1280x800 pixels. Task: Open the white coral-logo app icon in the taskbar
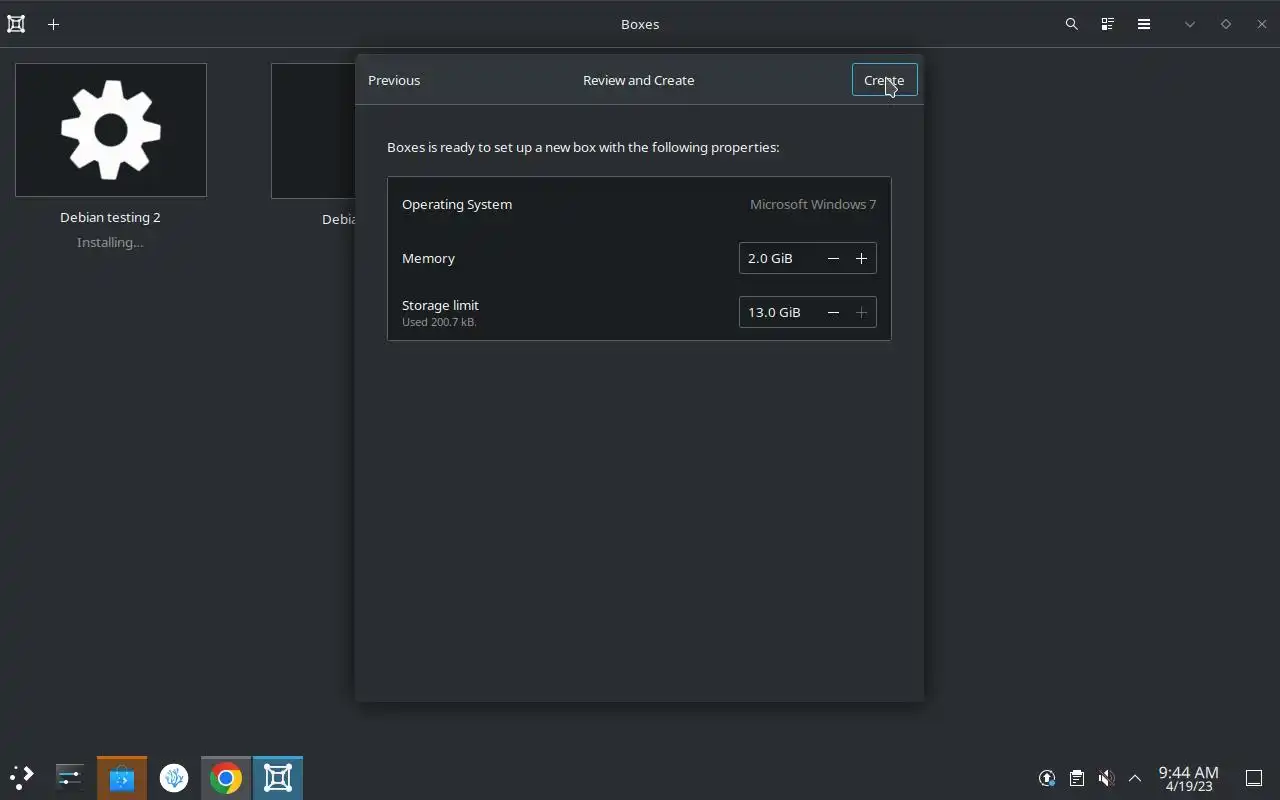[174, 777]
